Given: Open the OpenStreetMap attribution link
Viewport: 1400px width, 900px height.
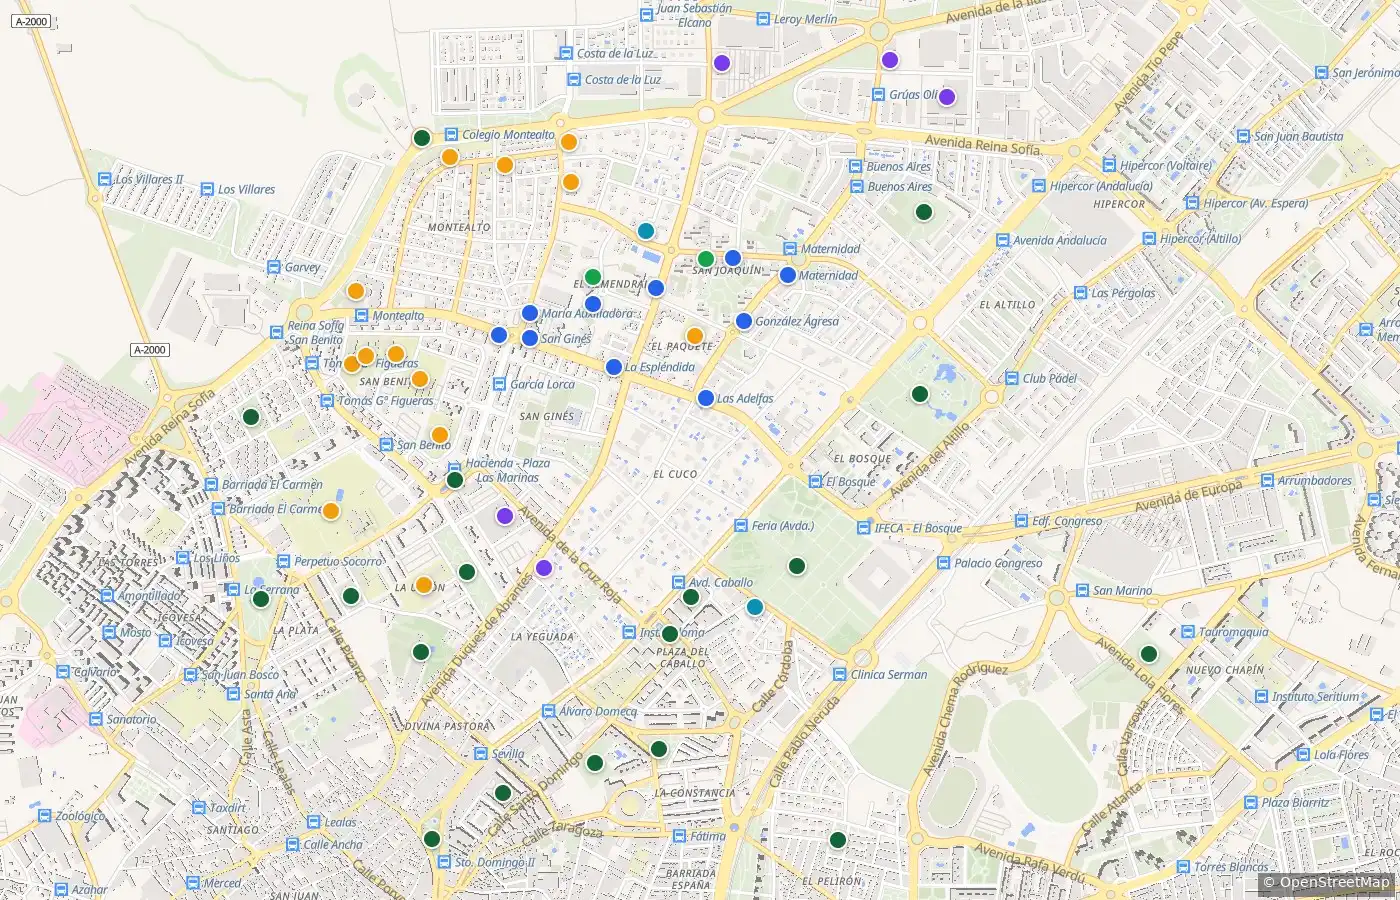Looking at the screenshot, I should 1334,882.
